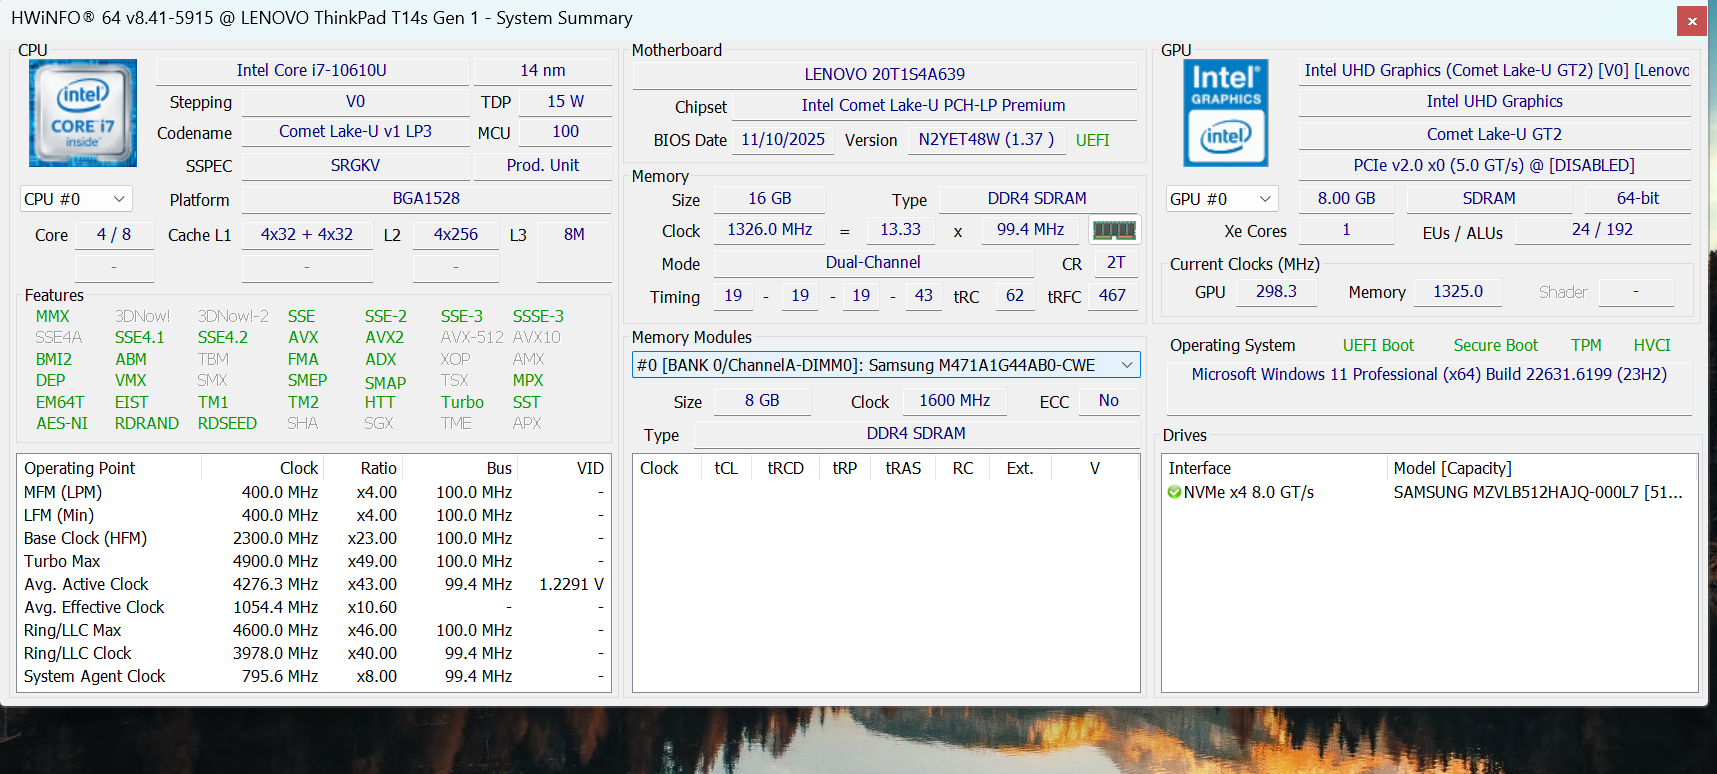Click the green status icon beside NVMe drive
Screen dimensions: 1717x774
click(1174, 492)
